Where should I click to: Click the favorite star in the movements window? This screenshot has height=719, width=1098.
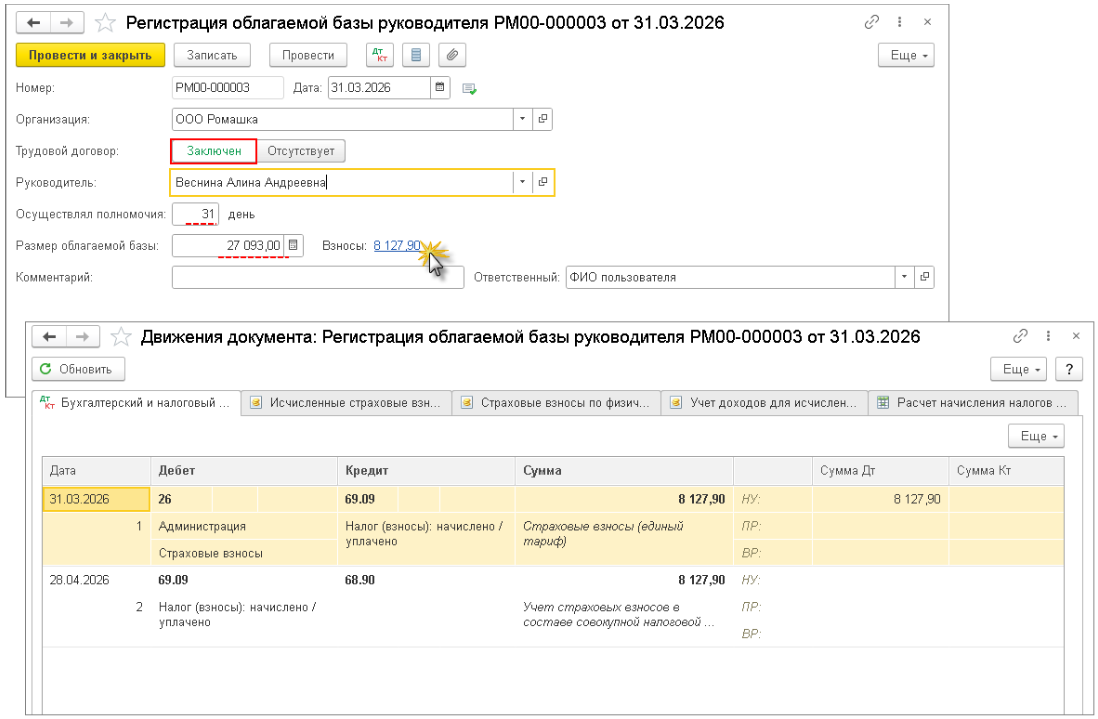(121, 336)
